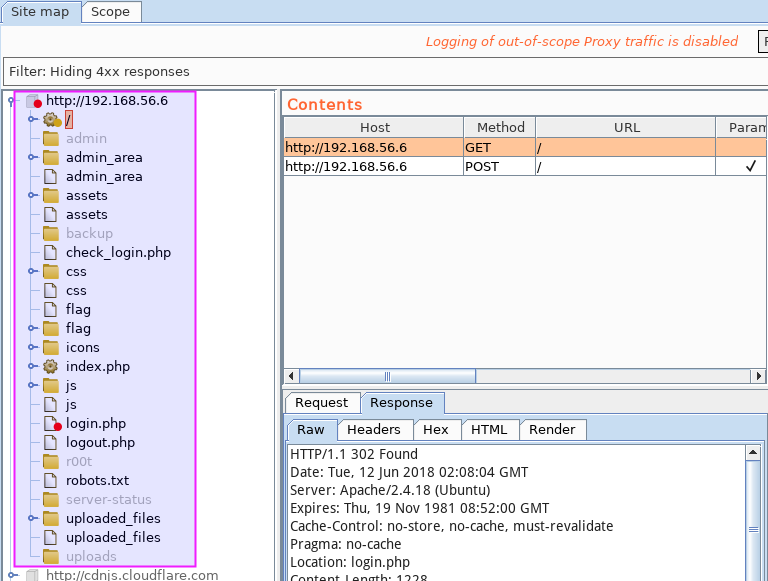Click the greyed-out backup folder icon

click(x=50, y=234)
